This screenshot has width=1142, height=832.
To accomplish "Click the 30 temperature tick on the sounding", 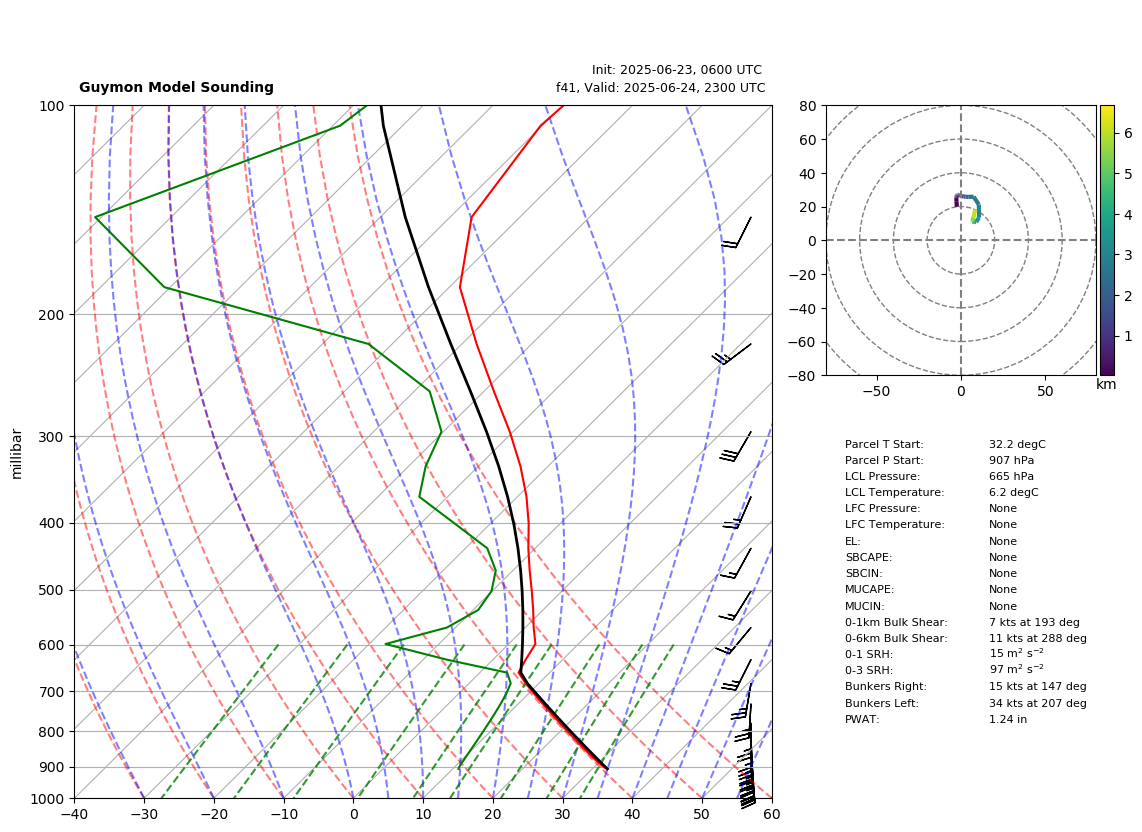I will click(x=562, y=815).
